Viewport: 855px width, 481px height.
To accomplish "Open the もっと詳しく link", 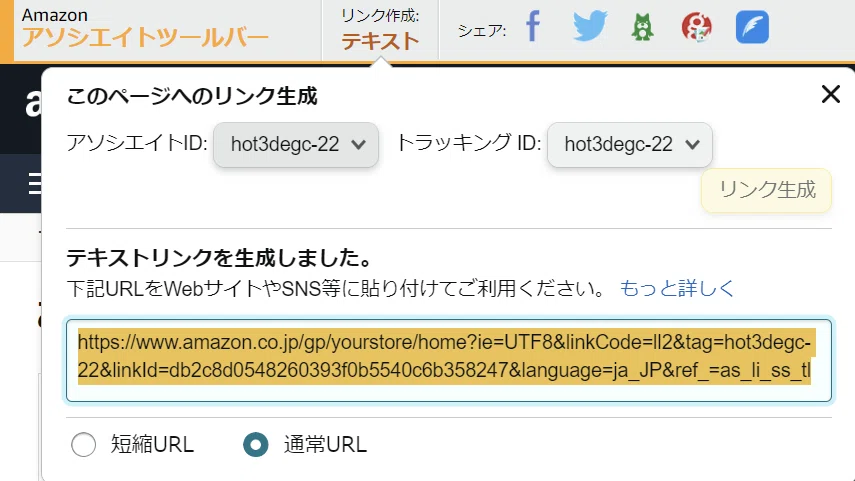I will (677, 288).
